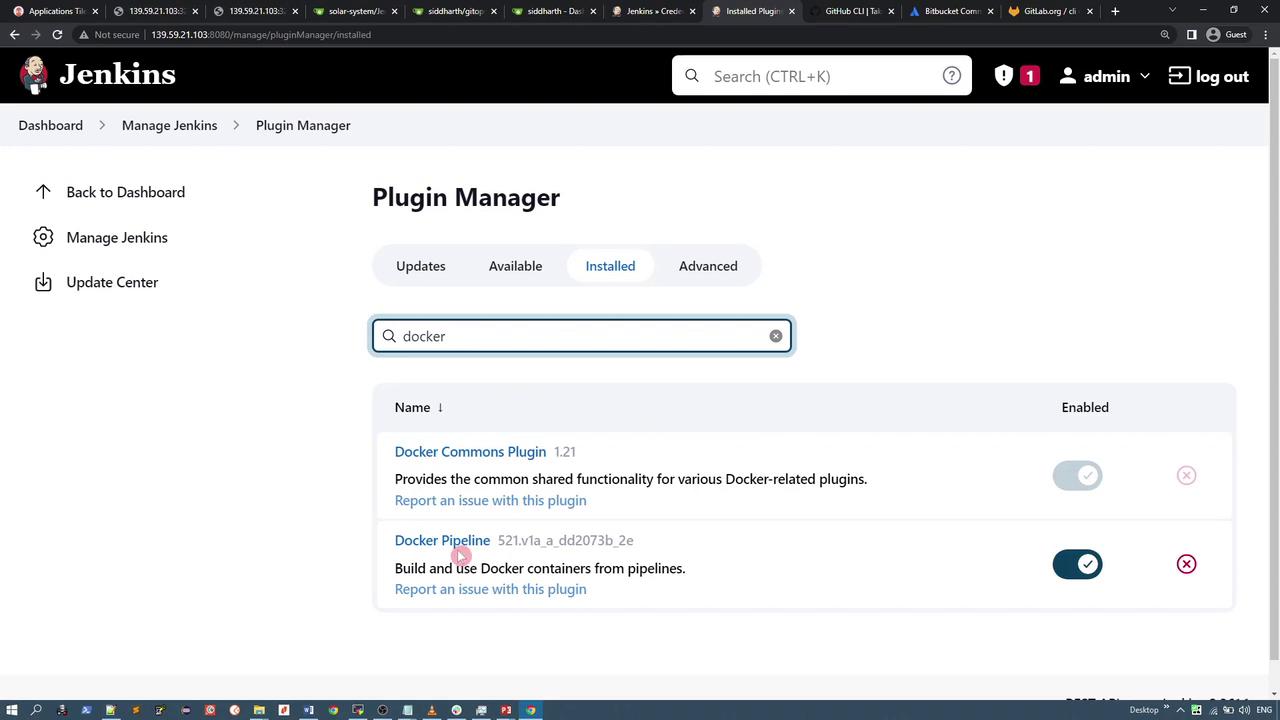This screenshot has width=1280, height=720.
Task: Click the Update Center download icon
Action: [43, 282]
